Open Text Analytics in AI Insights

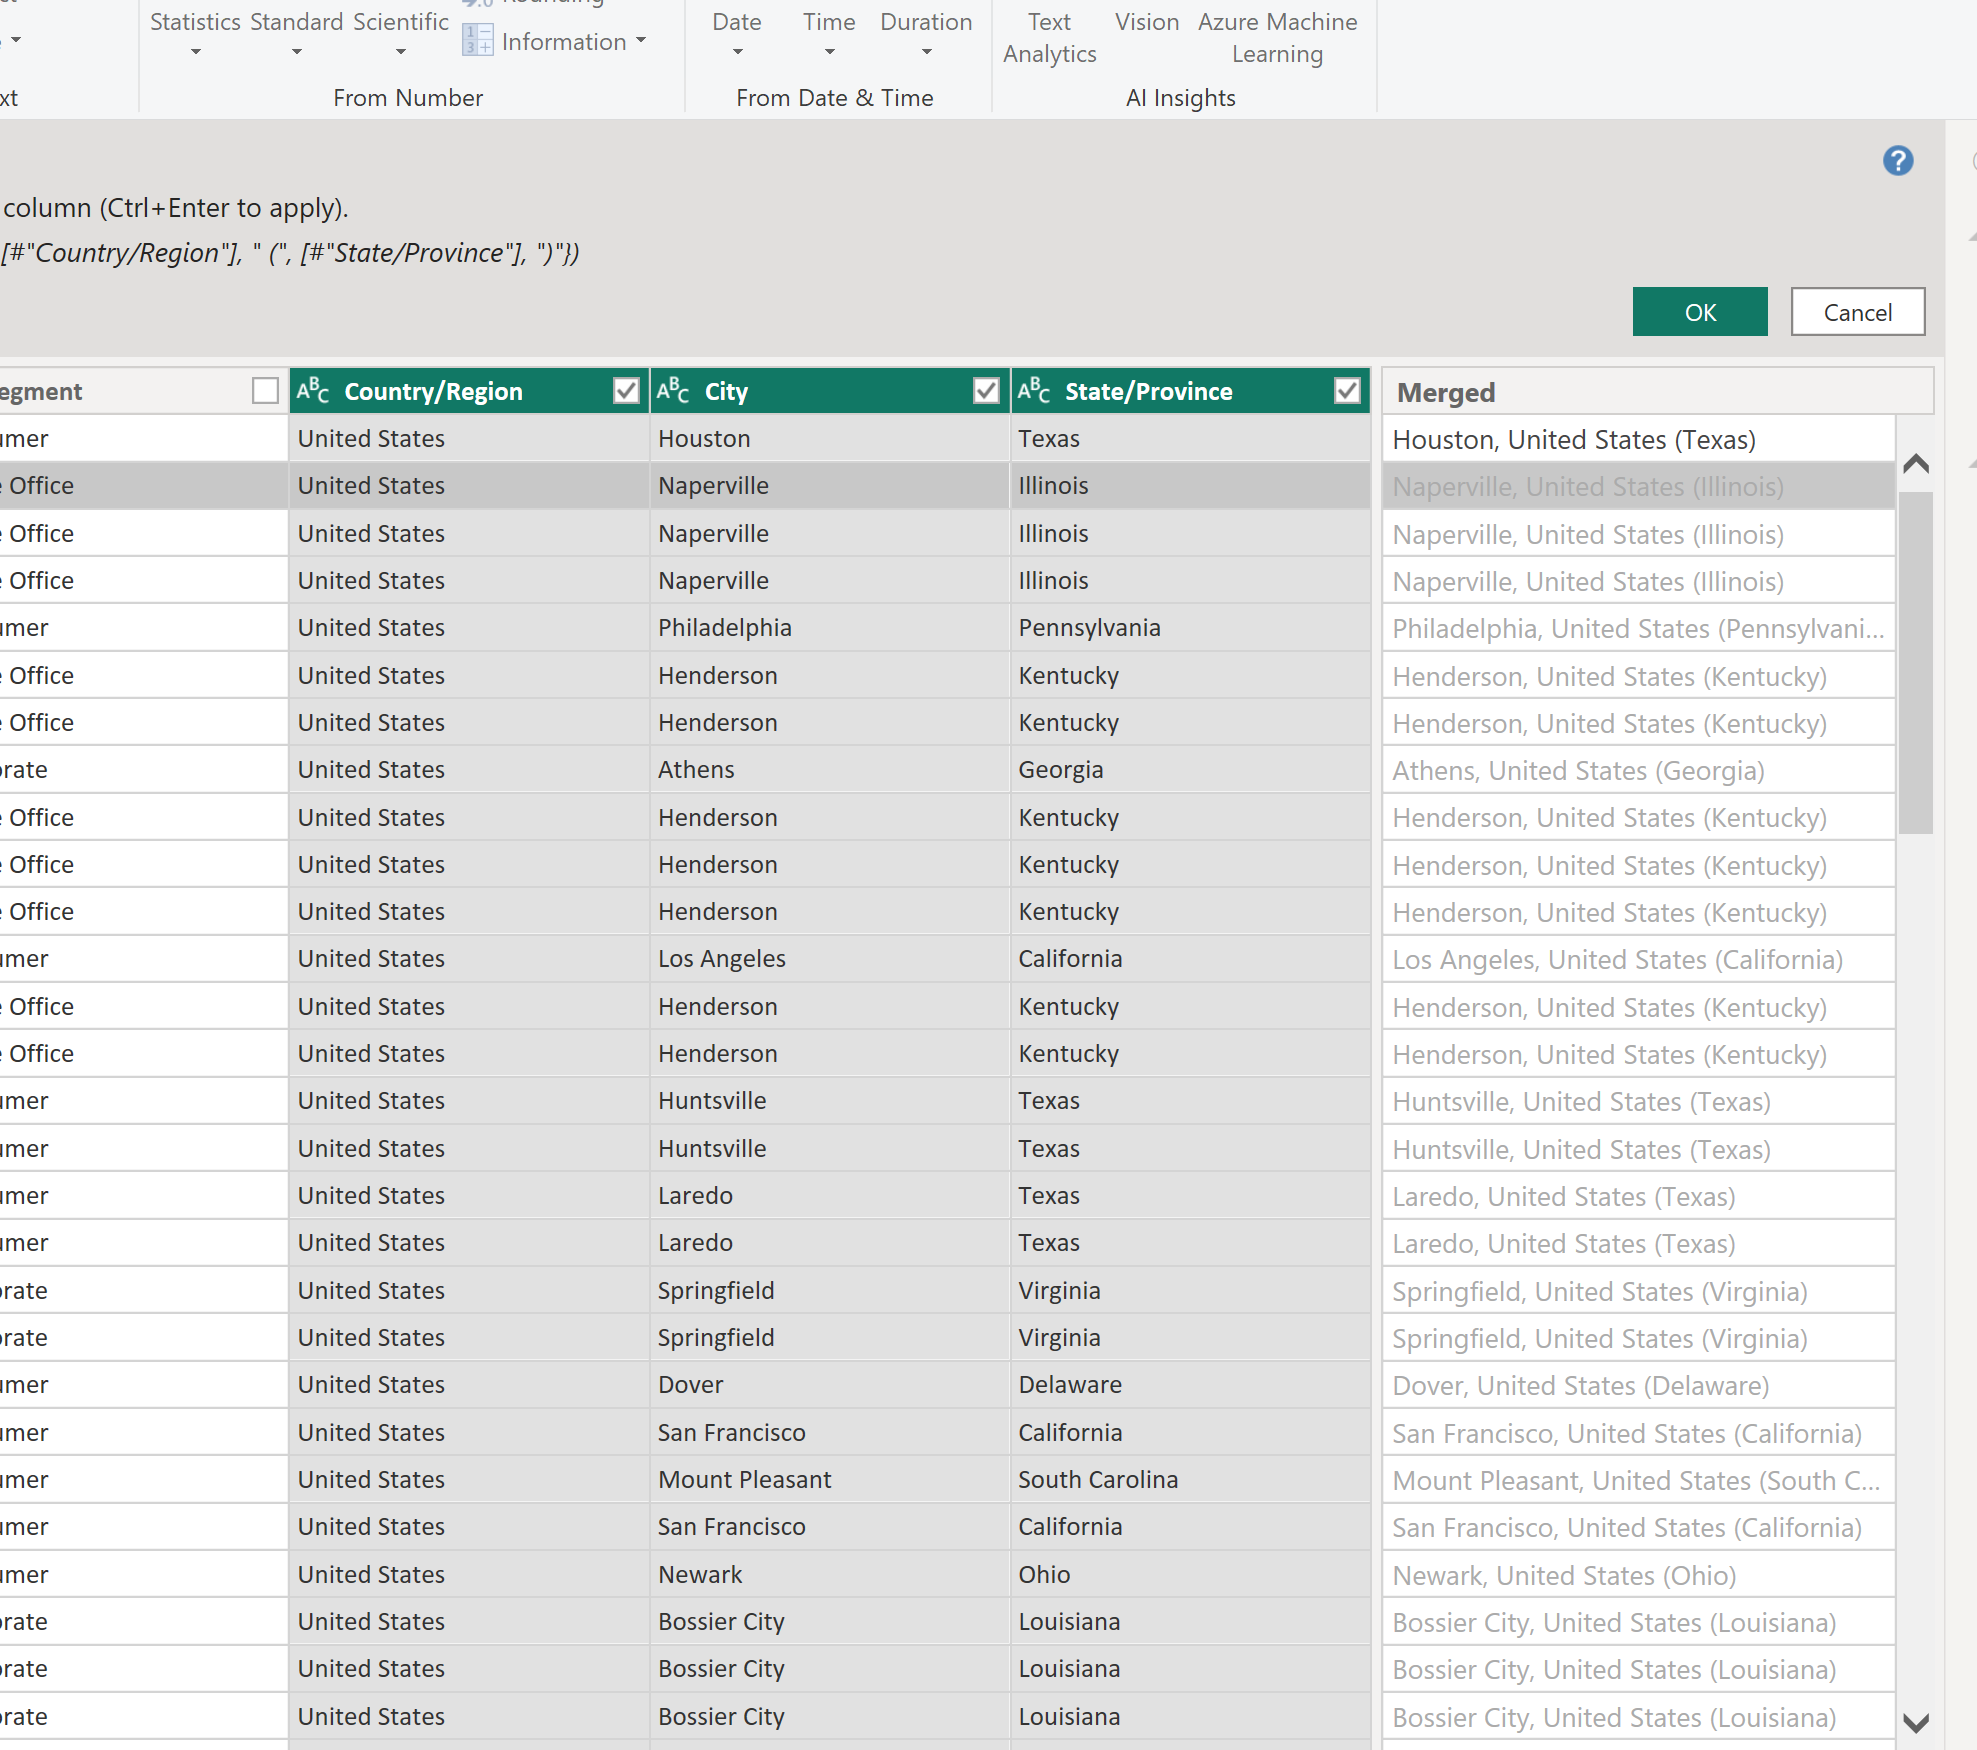click(1049, 38)
